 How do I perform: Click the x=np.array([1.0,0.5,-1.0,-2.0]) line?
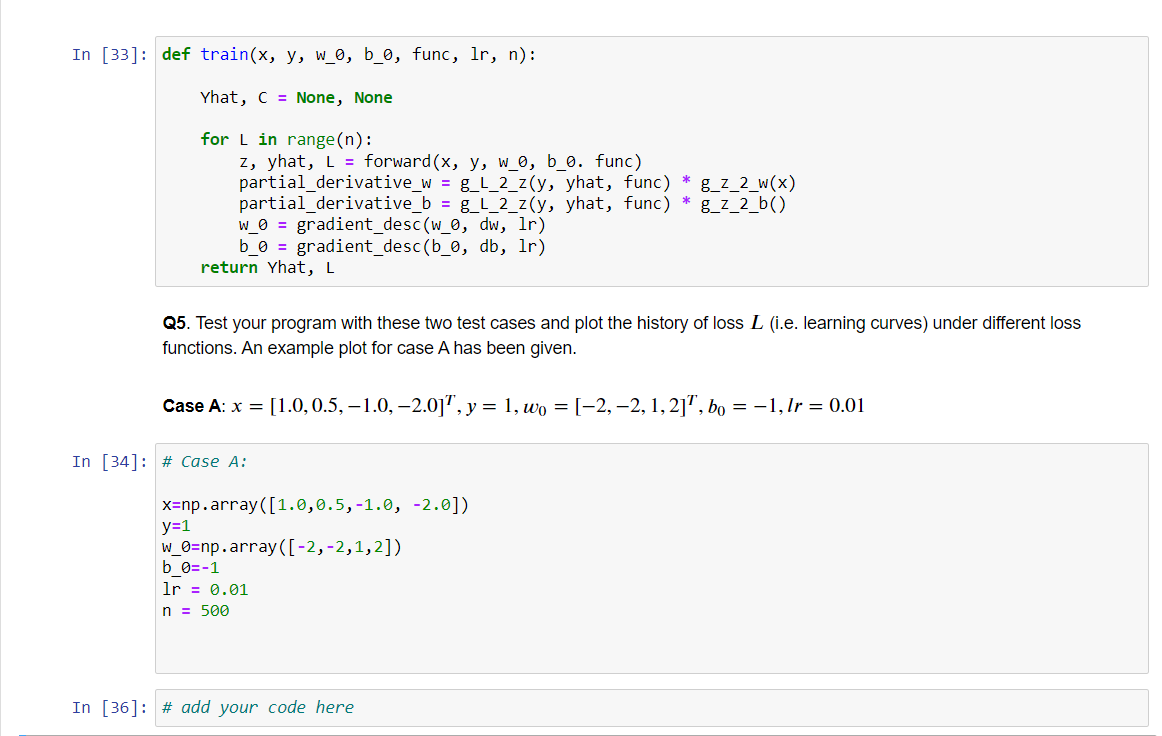point(316,505)
